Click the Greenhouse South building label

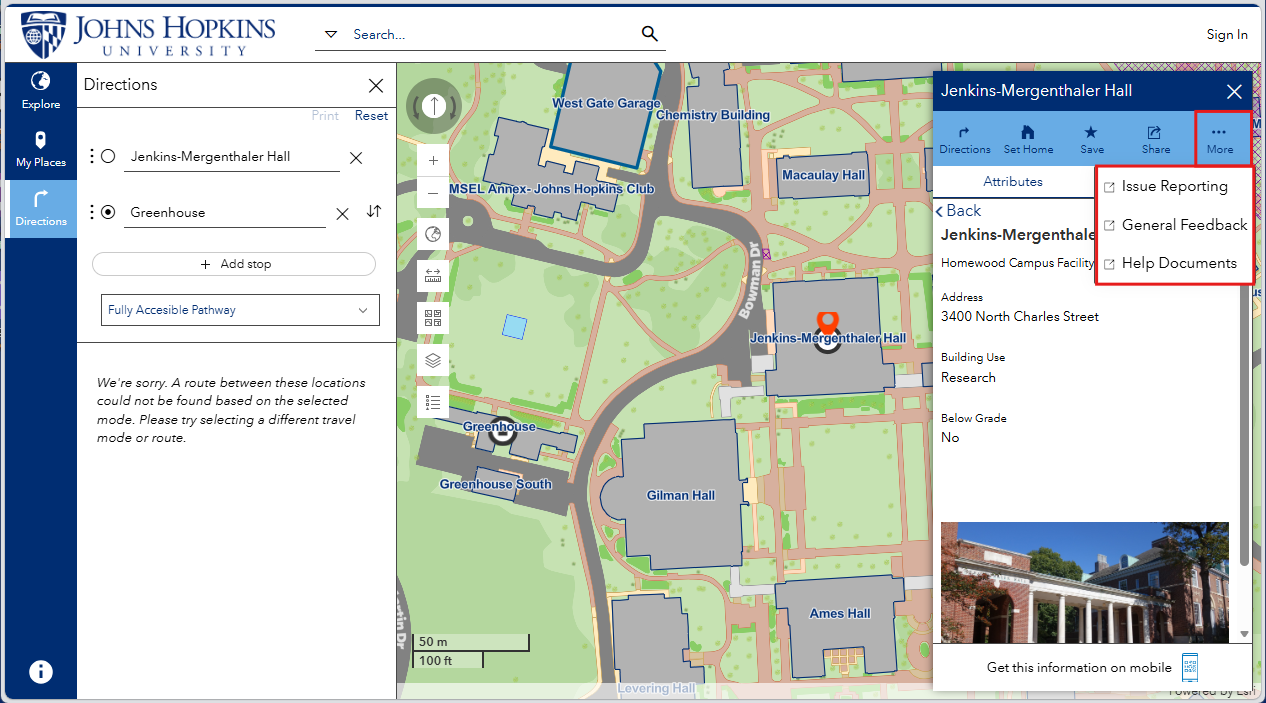[496, 484]
